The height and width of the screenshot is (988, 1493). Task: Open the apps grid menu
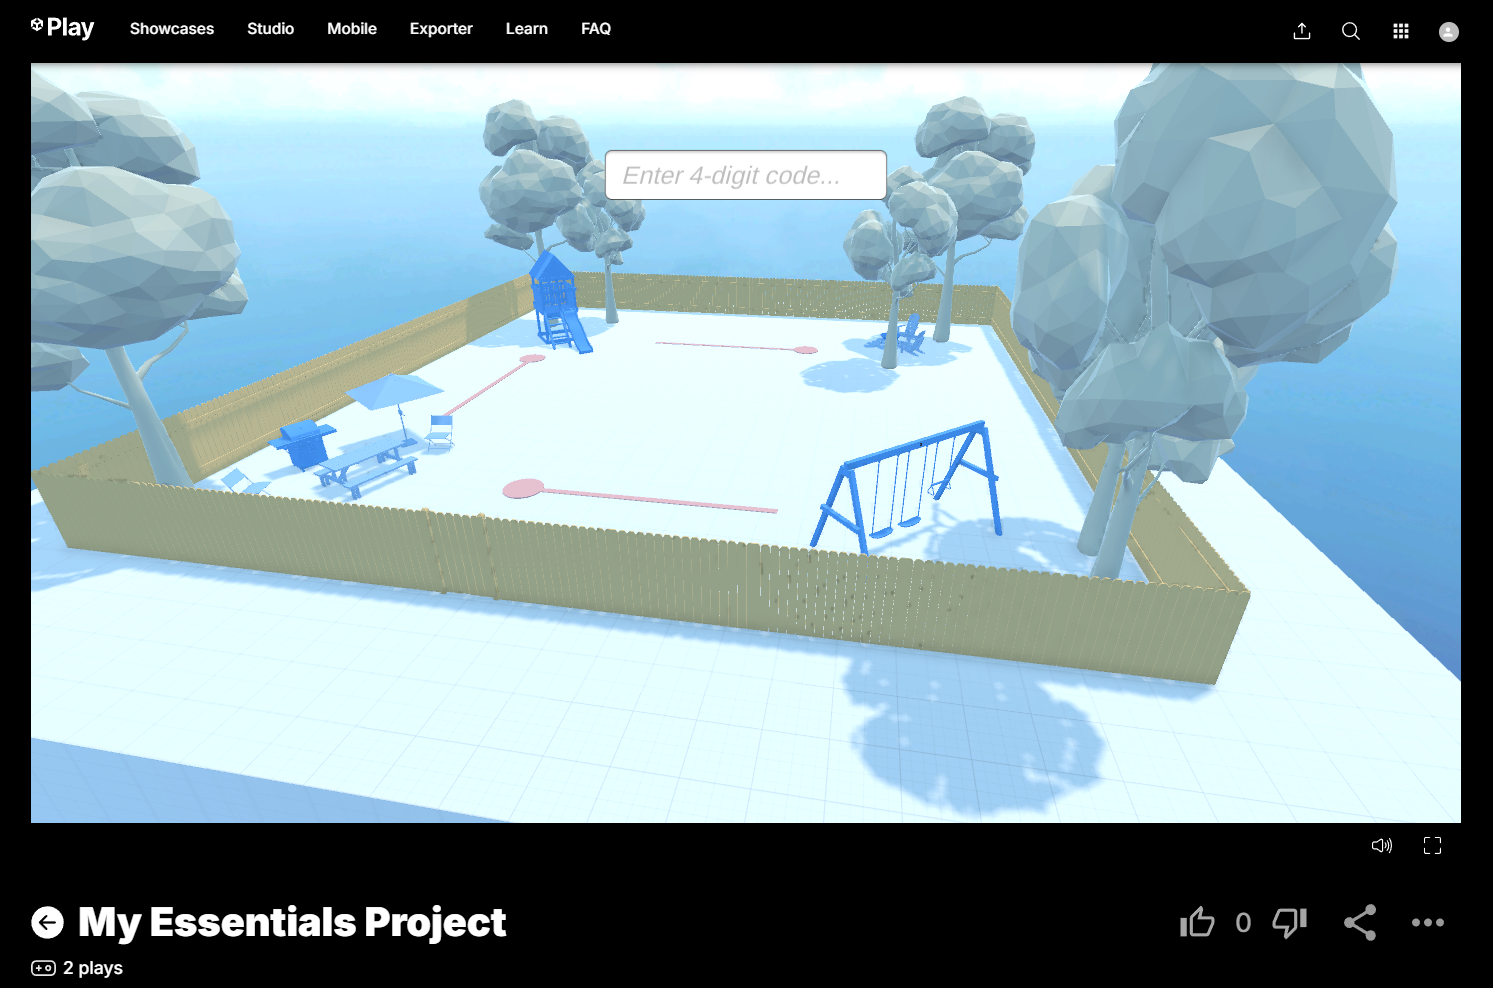(x=1400, y=31)
